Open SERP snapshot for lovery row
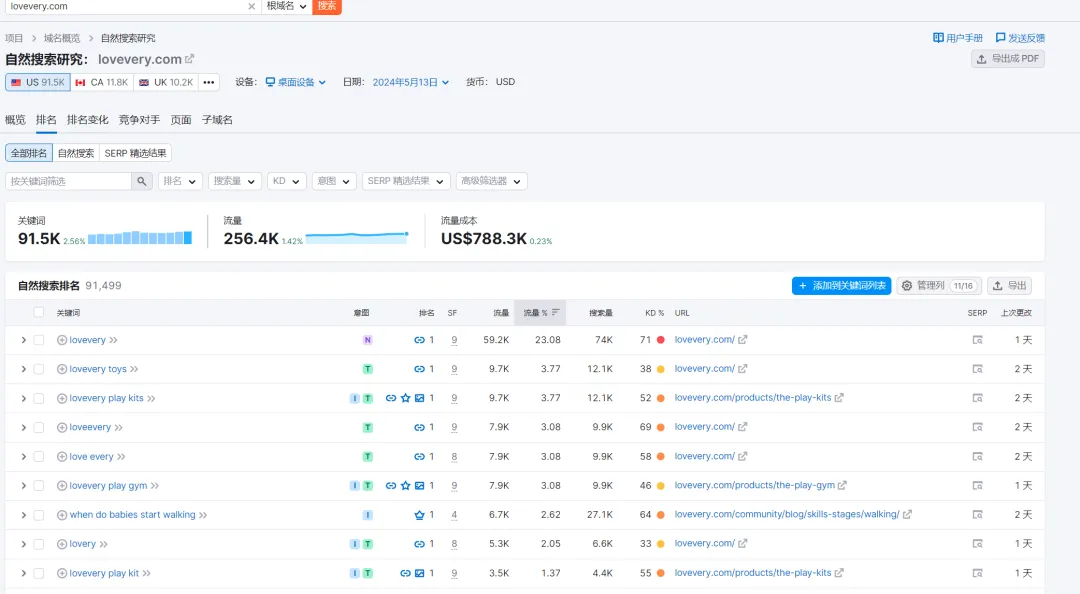Image resolution: width=1080 pixels, height=594 pixels. click(x=977, y=544)
